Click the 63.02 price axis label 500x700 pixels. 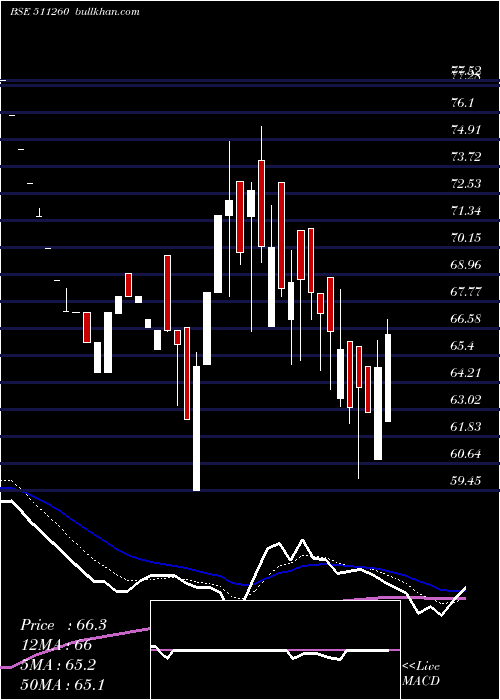pos(466,400)
